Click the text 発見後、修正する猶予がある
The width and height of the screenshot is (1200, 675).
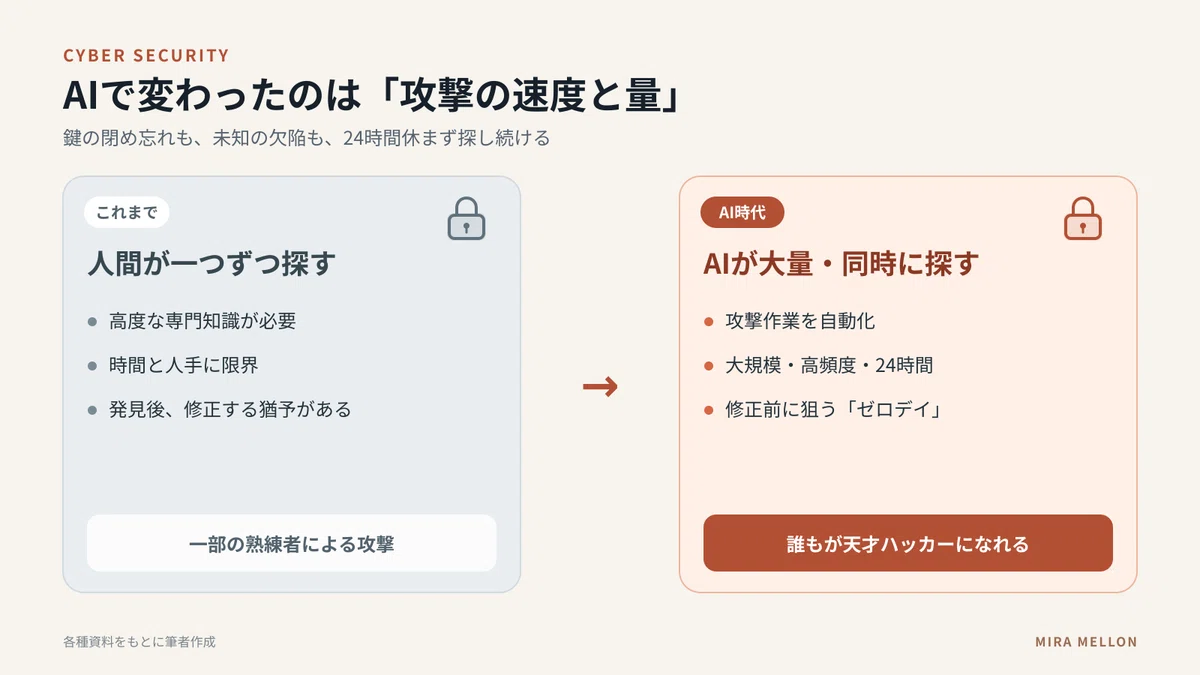[230, 409]
